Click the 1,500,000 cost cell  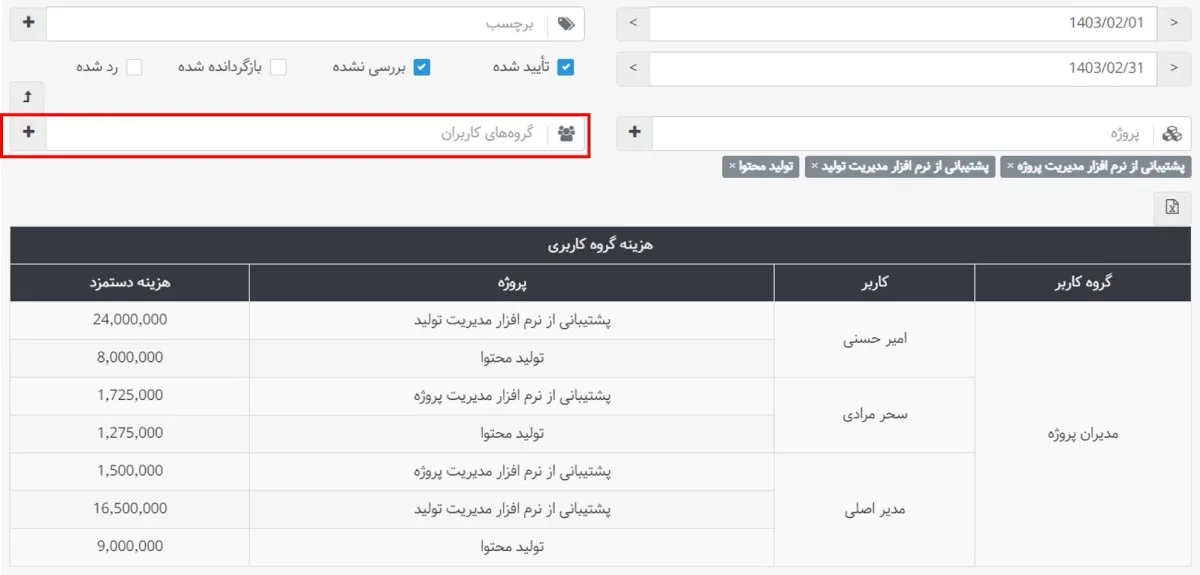pyautogui.click(x=130, y=471)
